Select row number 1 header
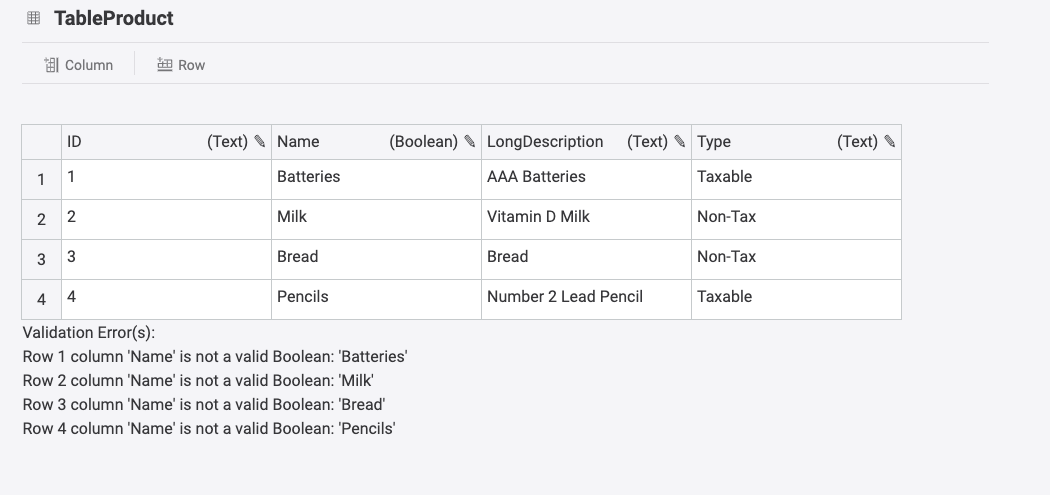 pyautogui.click(x=41, y=180)
